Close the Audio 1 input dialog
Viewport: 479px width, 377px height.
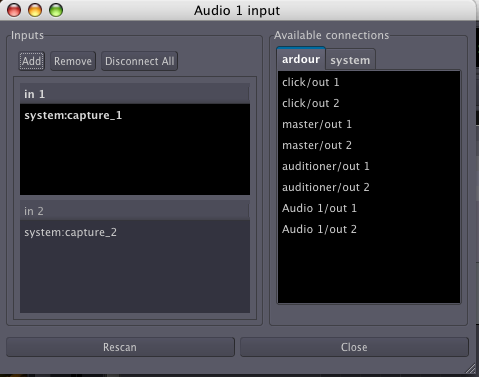(x=354, y=347)
